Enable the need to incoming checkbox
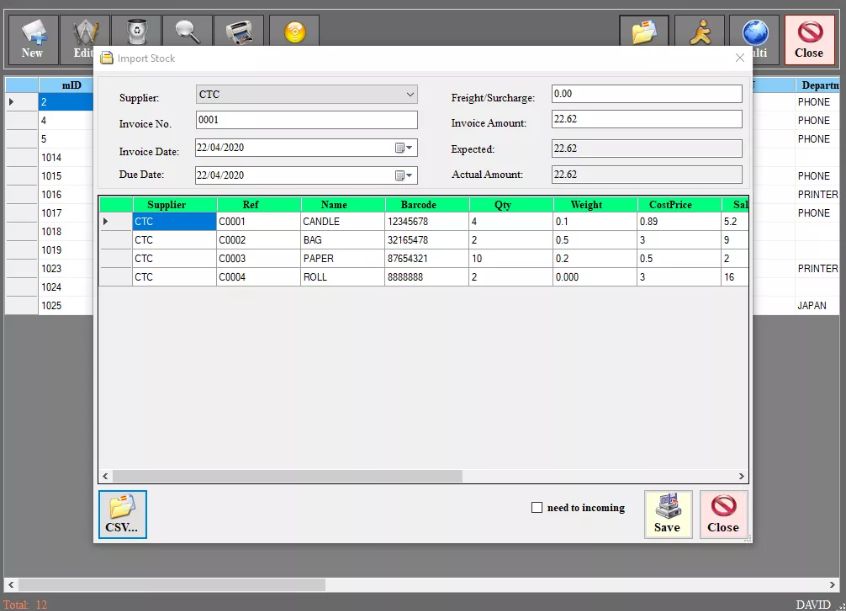 pyautogui.click(x=537, y=508)
